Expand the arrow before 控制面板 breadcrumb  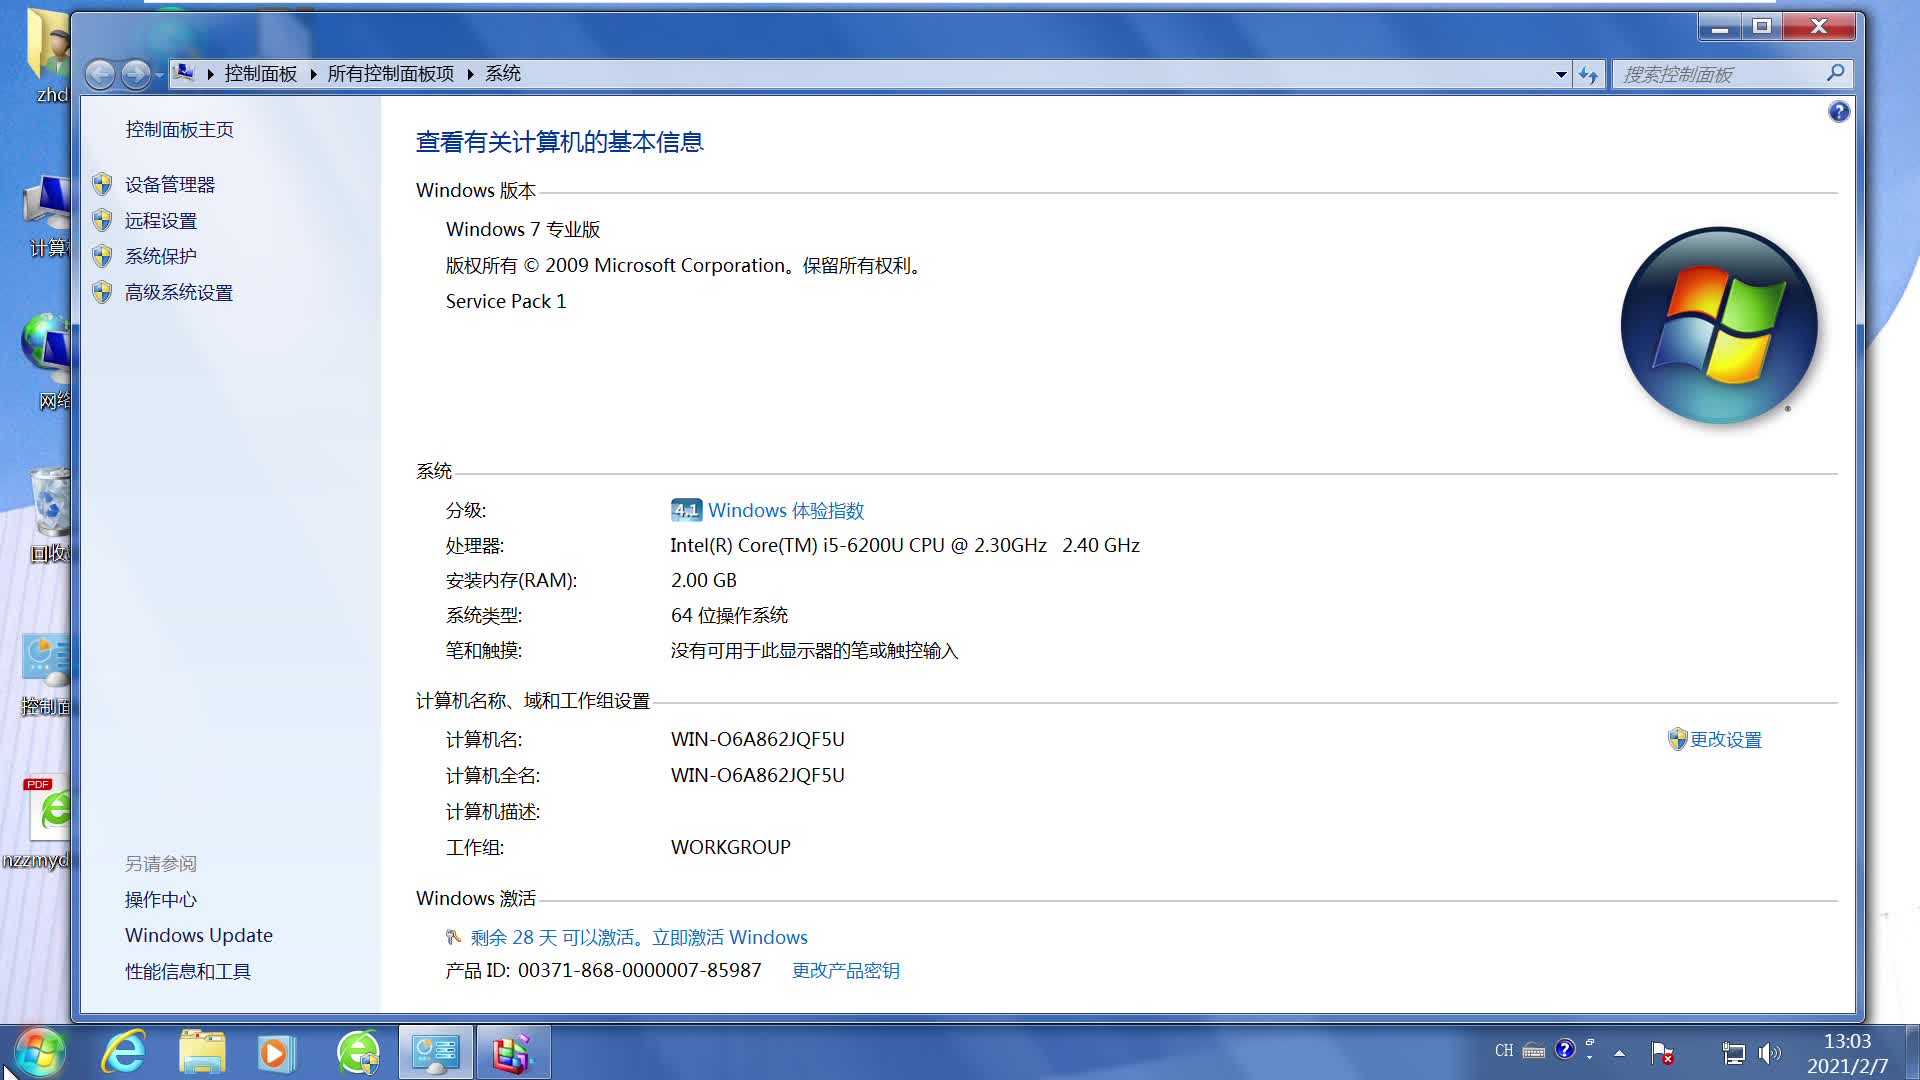pyautogui.click(x=210, y=74)
